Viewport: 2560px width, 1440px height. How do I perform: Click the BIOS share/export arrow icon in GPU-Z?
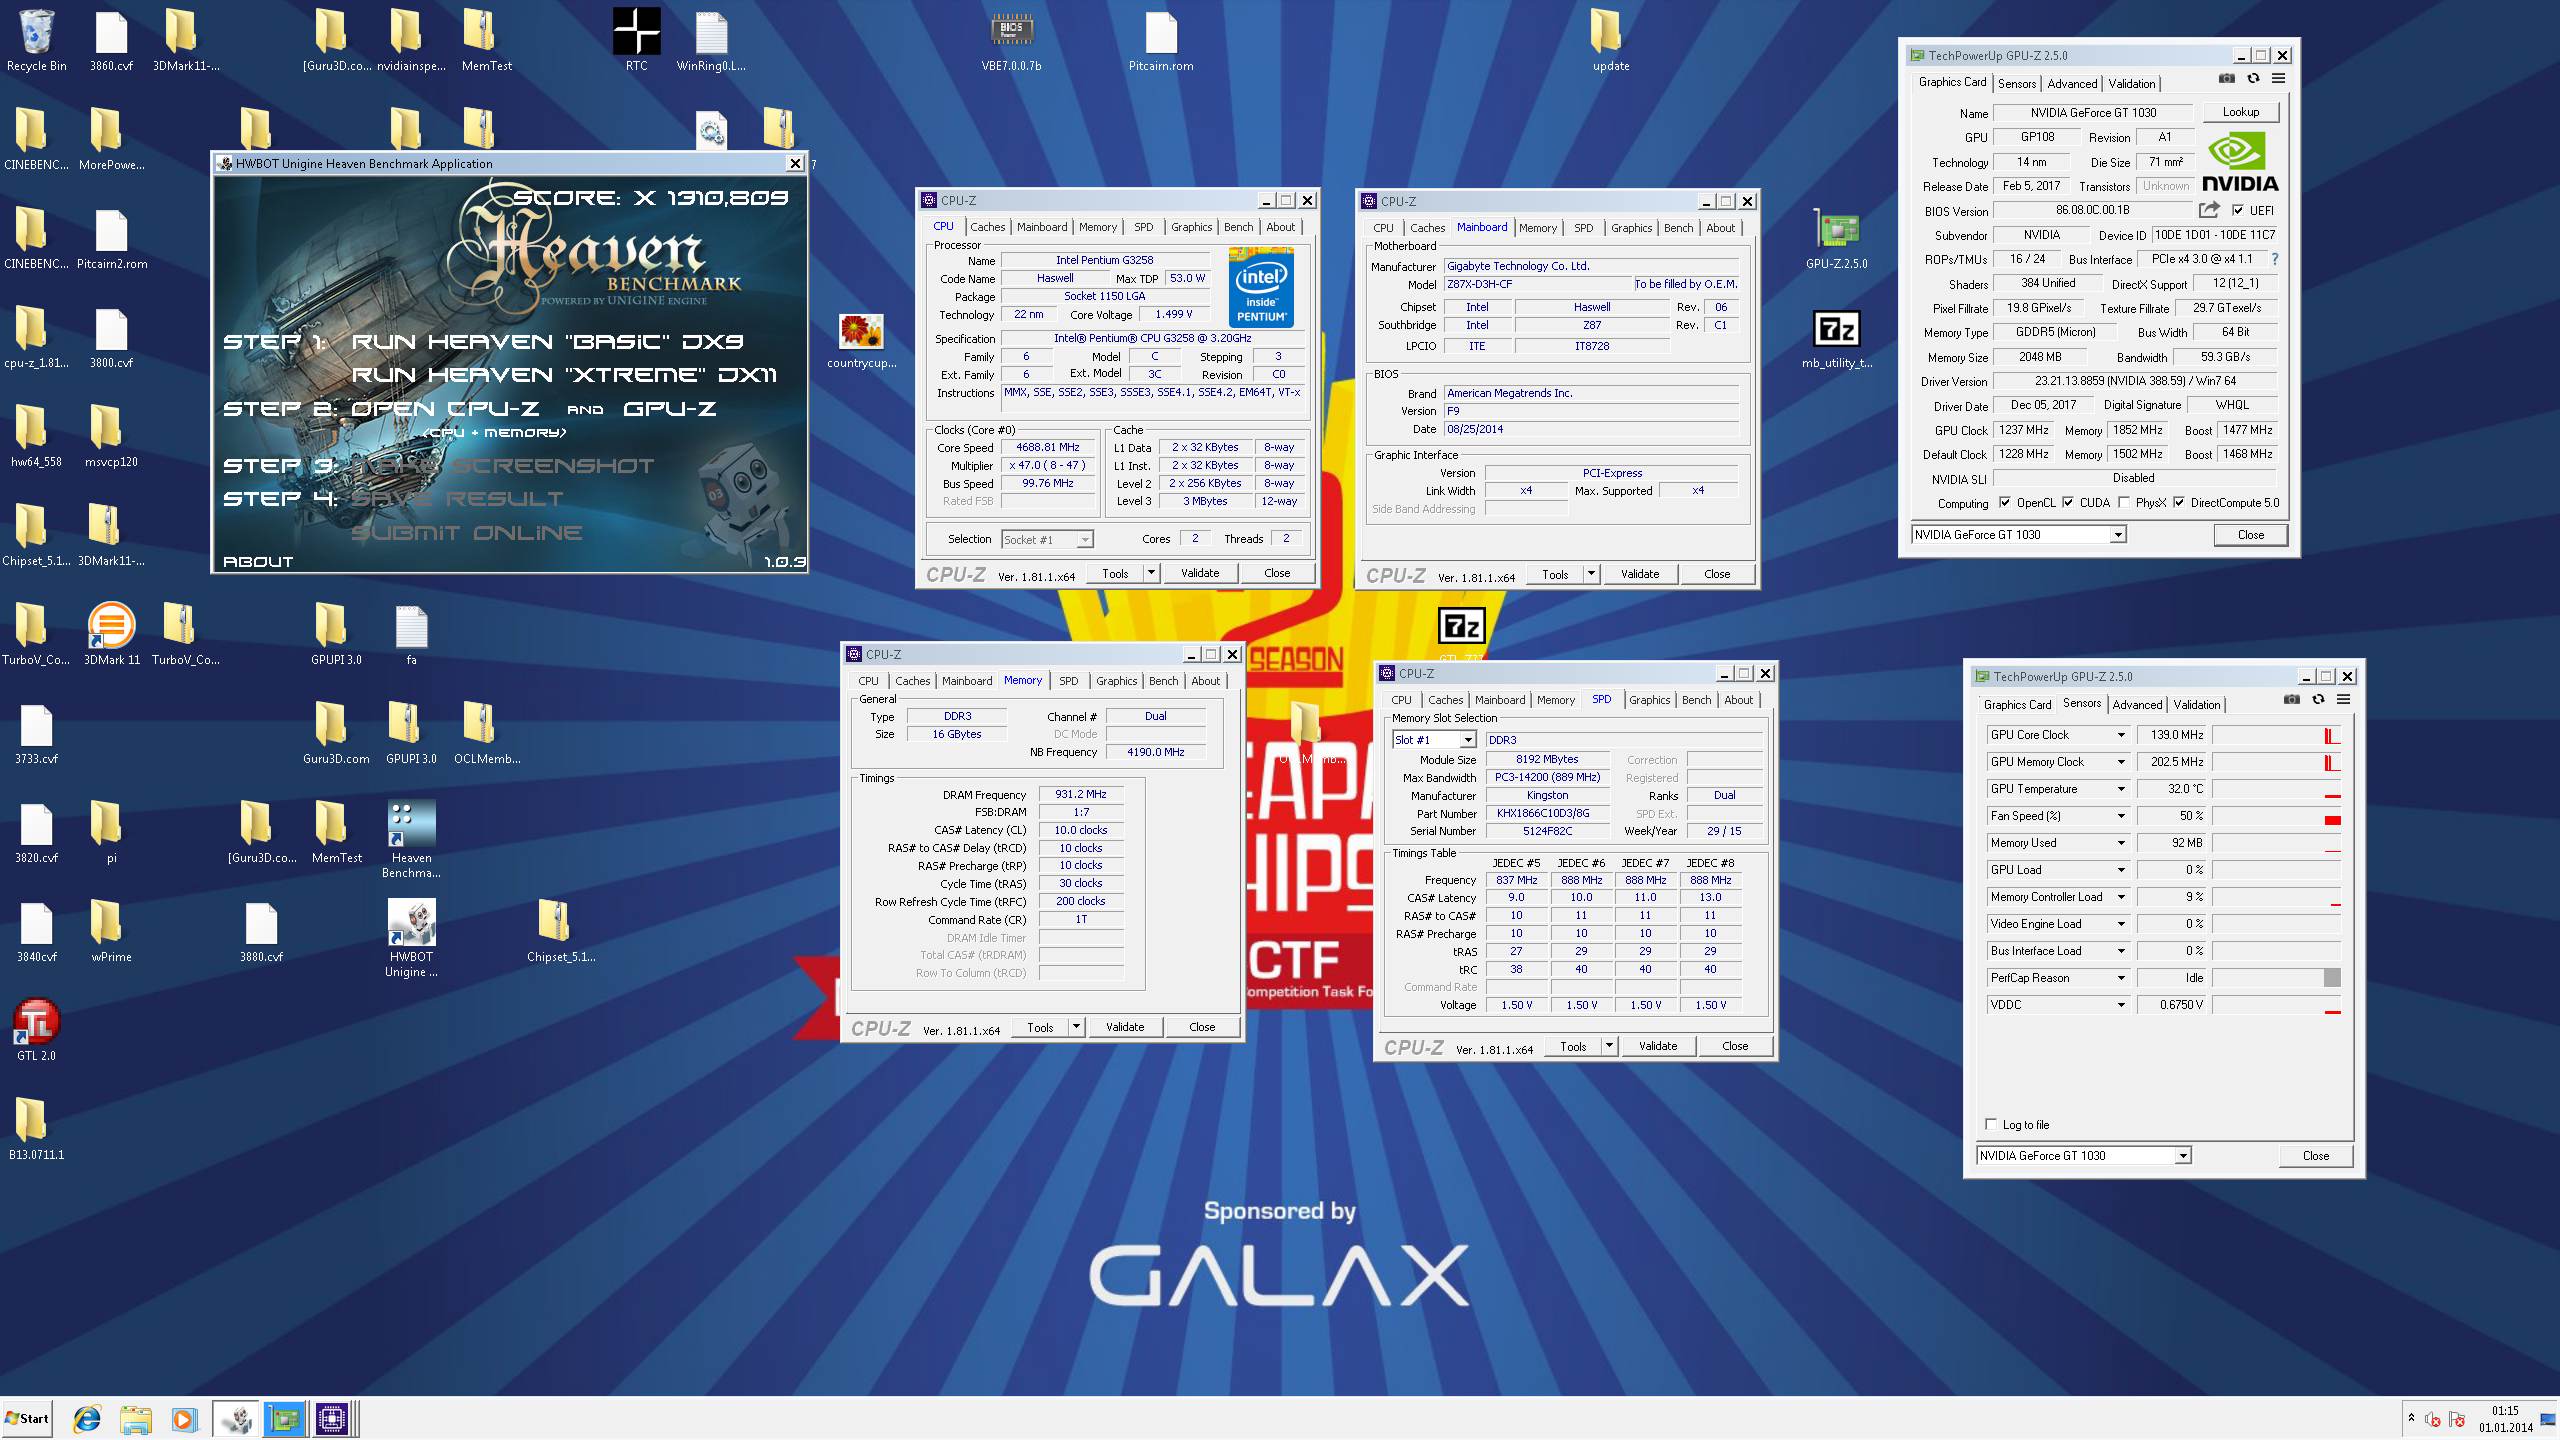click(x=2209, y=210)
